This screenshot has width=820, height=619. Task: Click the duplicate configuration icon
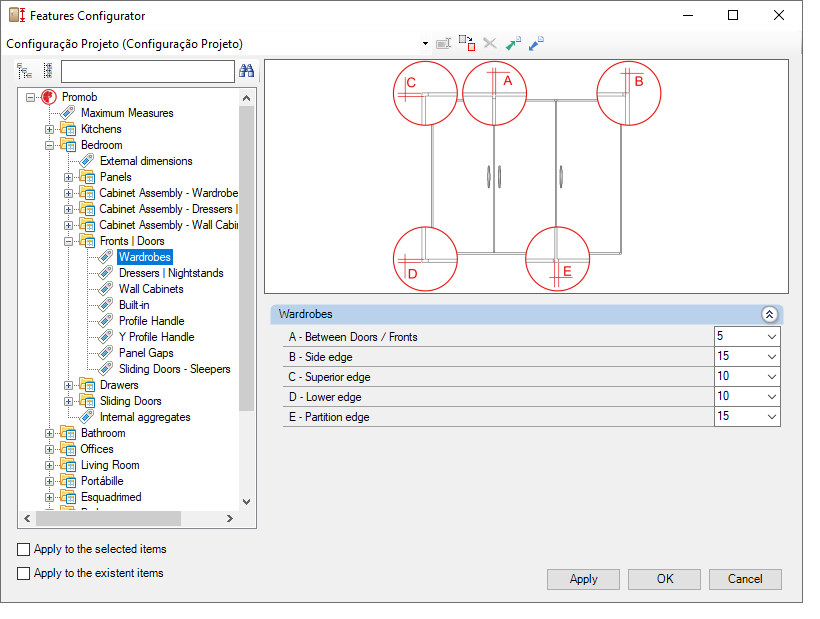click(467, 43)
